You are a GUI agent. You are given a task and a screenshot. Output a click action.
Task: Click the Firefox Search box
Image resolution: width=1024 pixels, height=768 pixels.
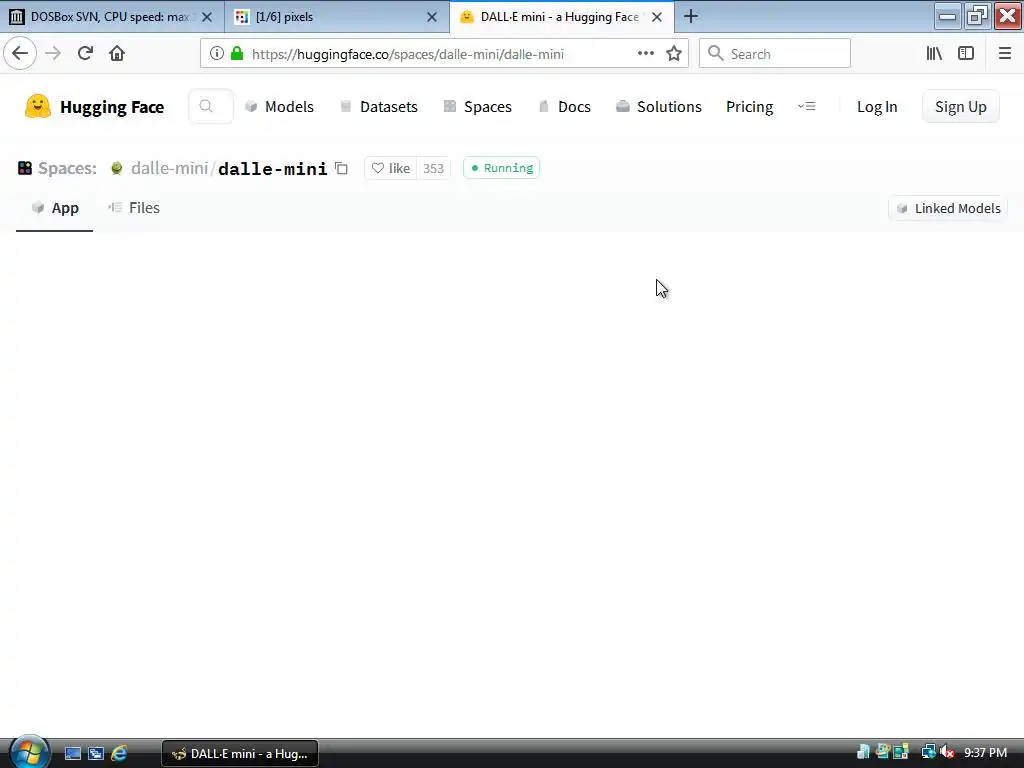(775, 54)
